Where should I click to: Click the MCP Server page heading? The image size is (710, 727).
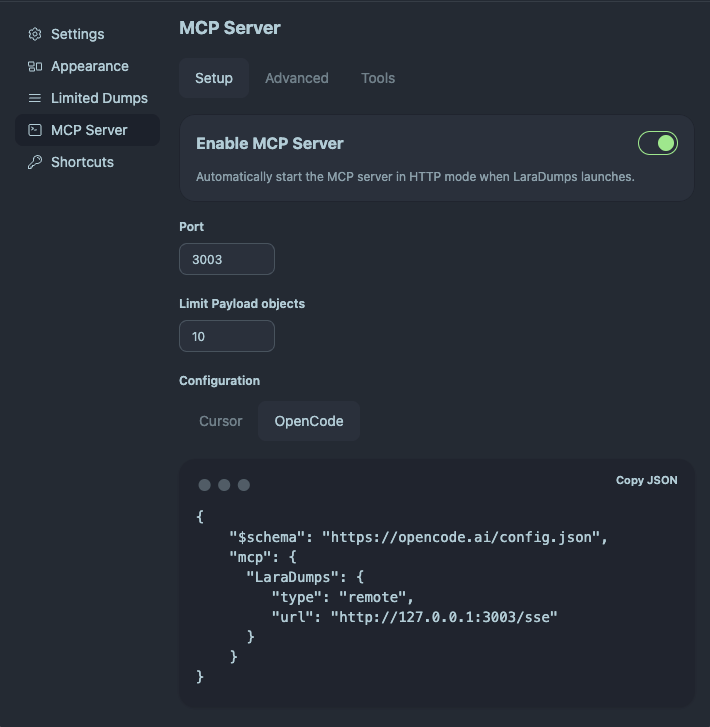pos(230,28)
